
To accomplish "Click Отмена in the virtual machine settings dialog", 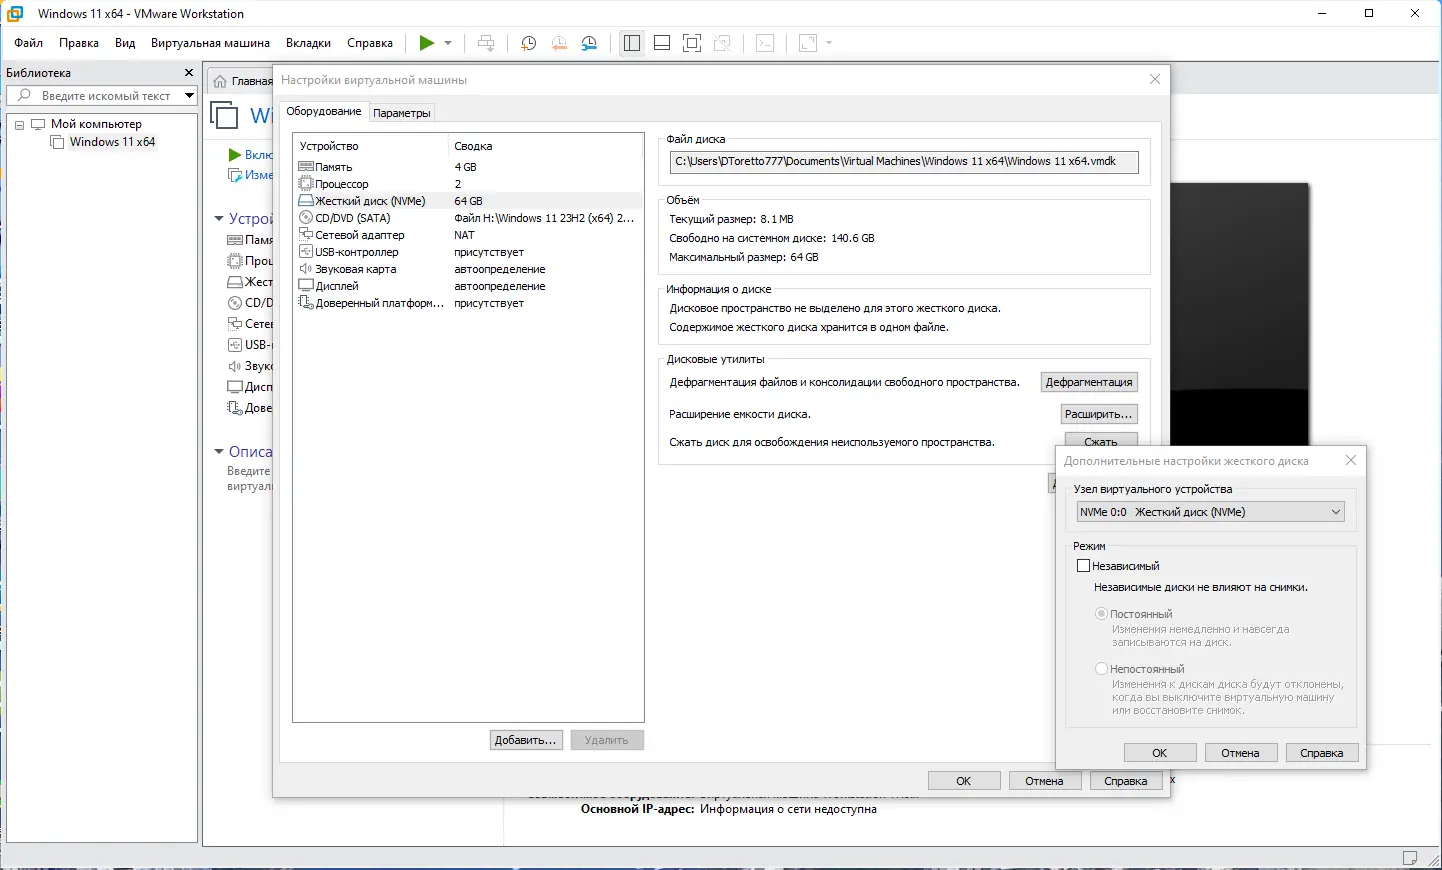I will 1045,781.
